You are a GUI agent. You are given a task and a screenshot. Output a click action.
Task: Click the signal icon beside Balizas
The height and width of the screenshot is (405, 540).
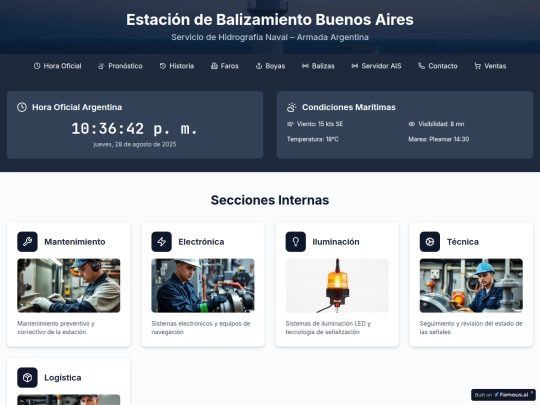click(305, 66)
